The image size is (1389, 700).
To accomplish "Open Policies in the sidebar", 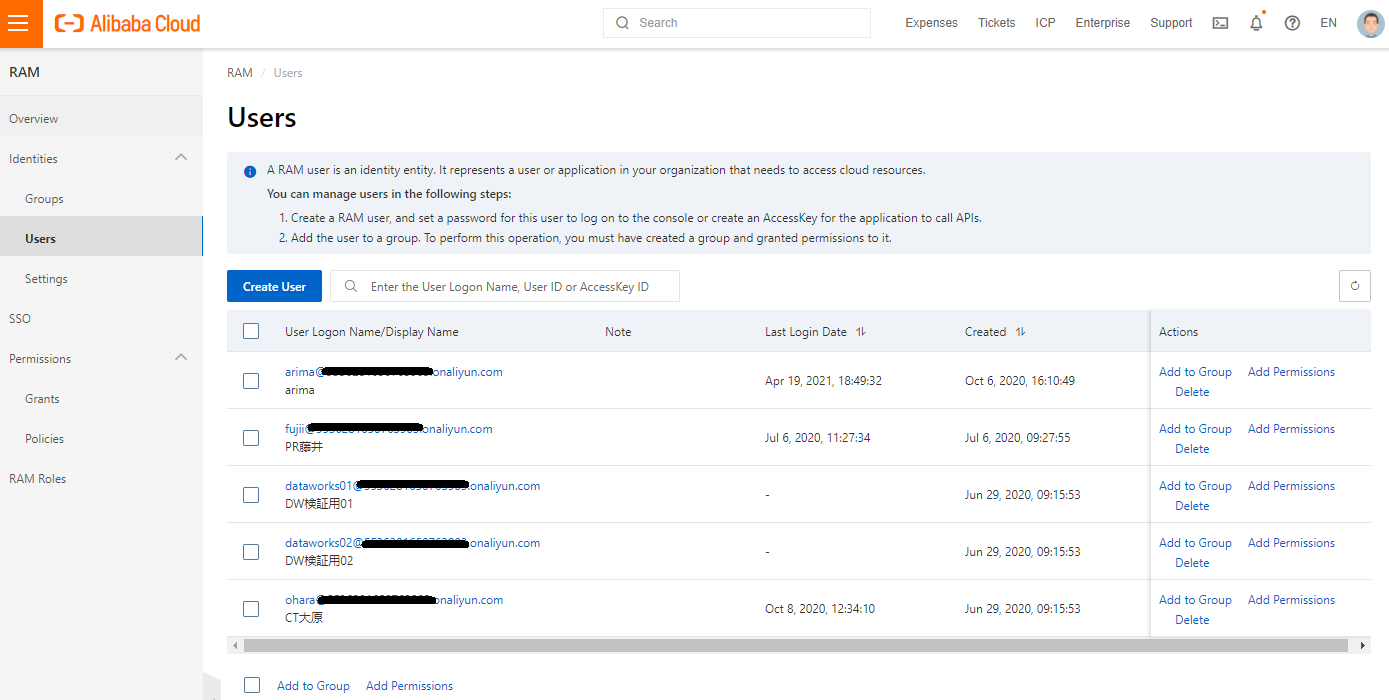I will tap(101, 439).
